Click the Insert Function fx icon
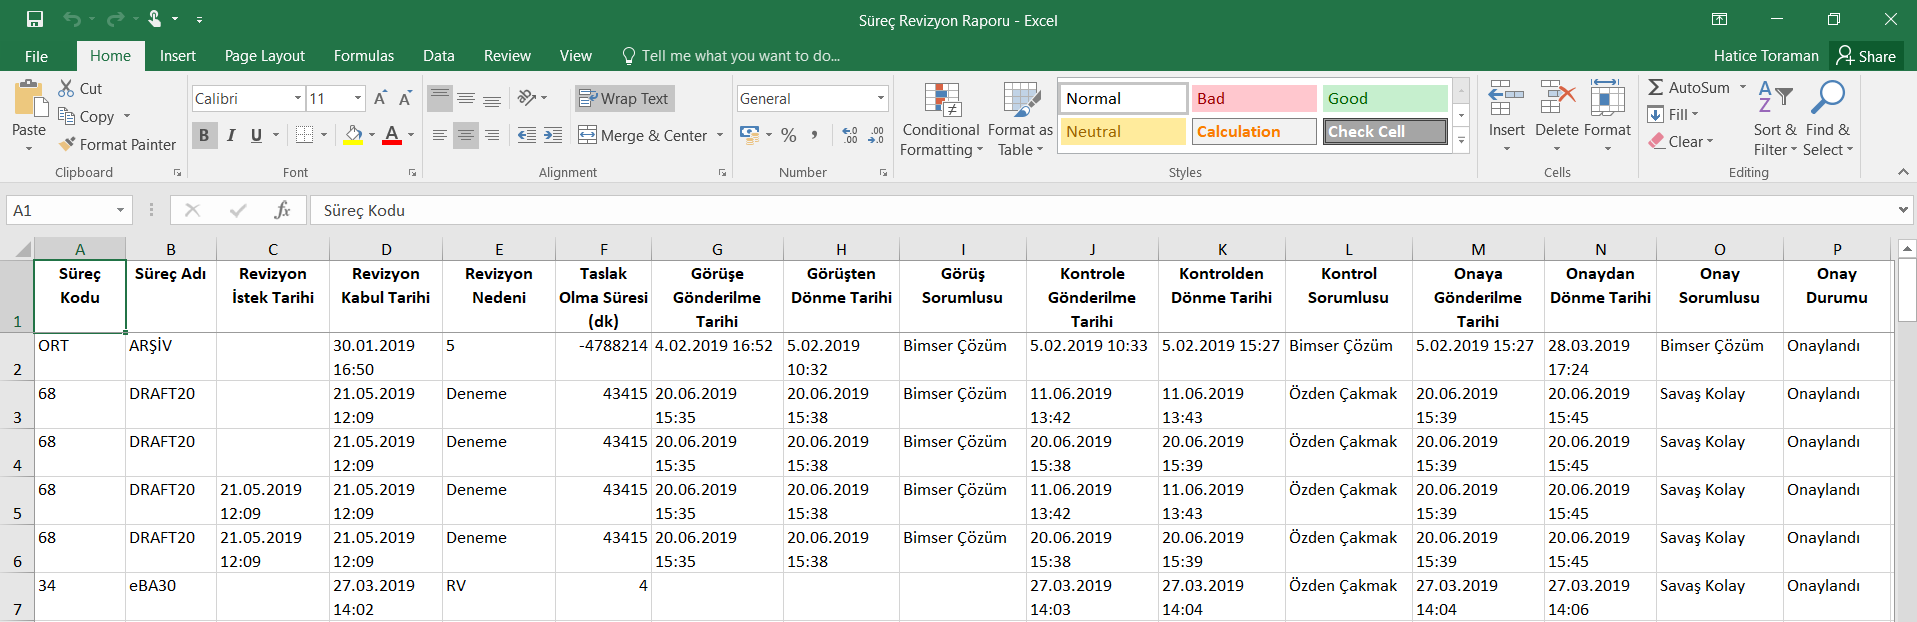This screenshot has height=622, width=1917. point(282,210)
